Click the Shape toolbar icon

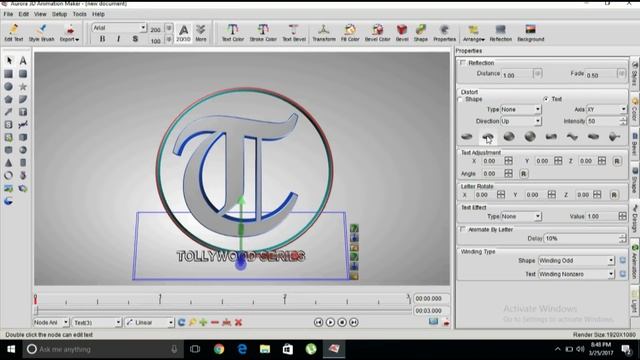[420, 33]
